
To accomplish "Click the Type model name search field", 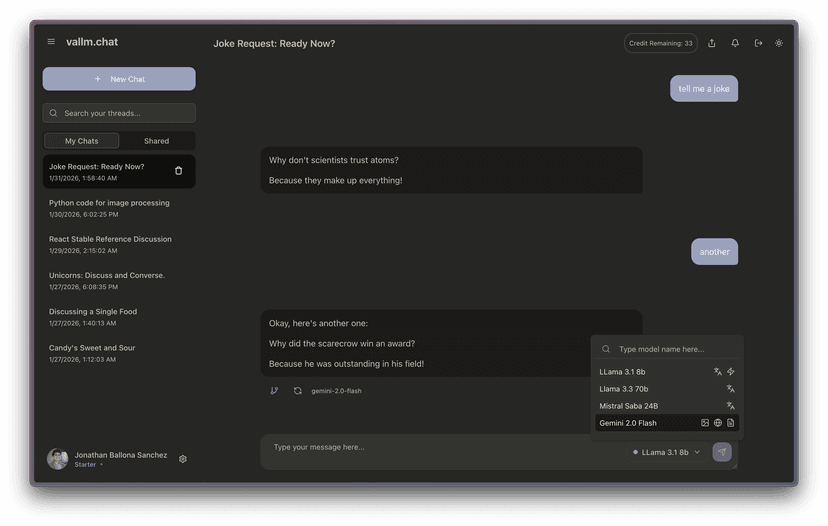I will pyautogui.click(x=670, y=349).
